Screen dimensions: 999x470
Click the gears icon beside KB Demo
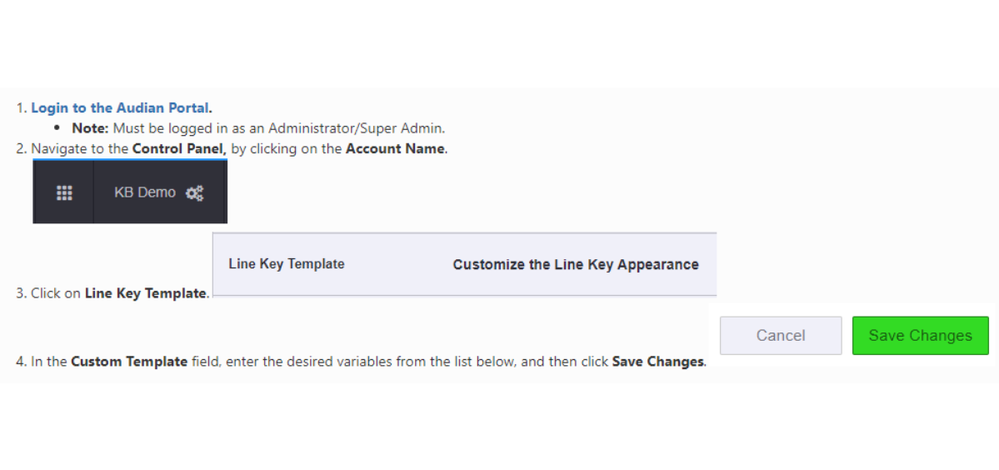[x=194, y=193]
